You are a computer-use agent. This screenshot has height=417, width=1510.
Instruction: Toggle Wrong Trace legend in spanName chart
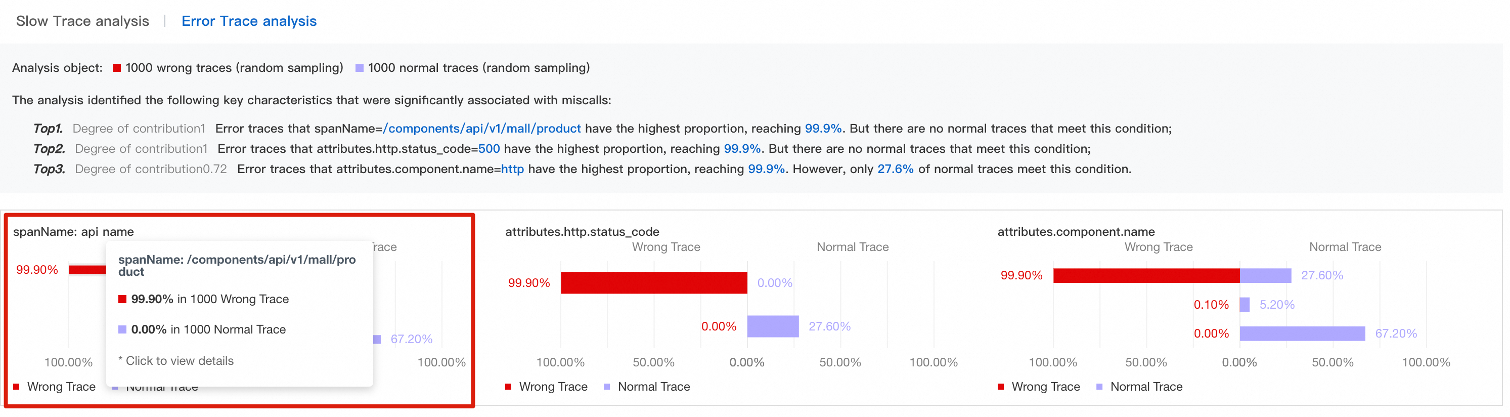click(x=54, y=387)
